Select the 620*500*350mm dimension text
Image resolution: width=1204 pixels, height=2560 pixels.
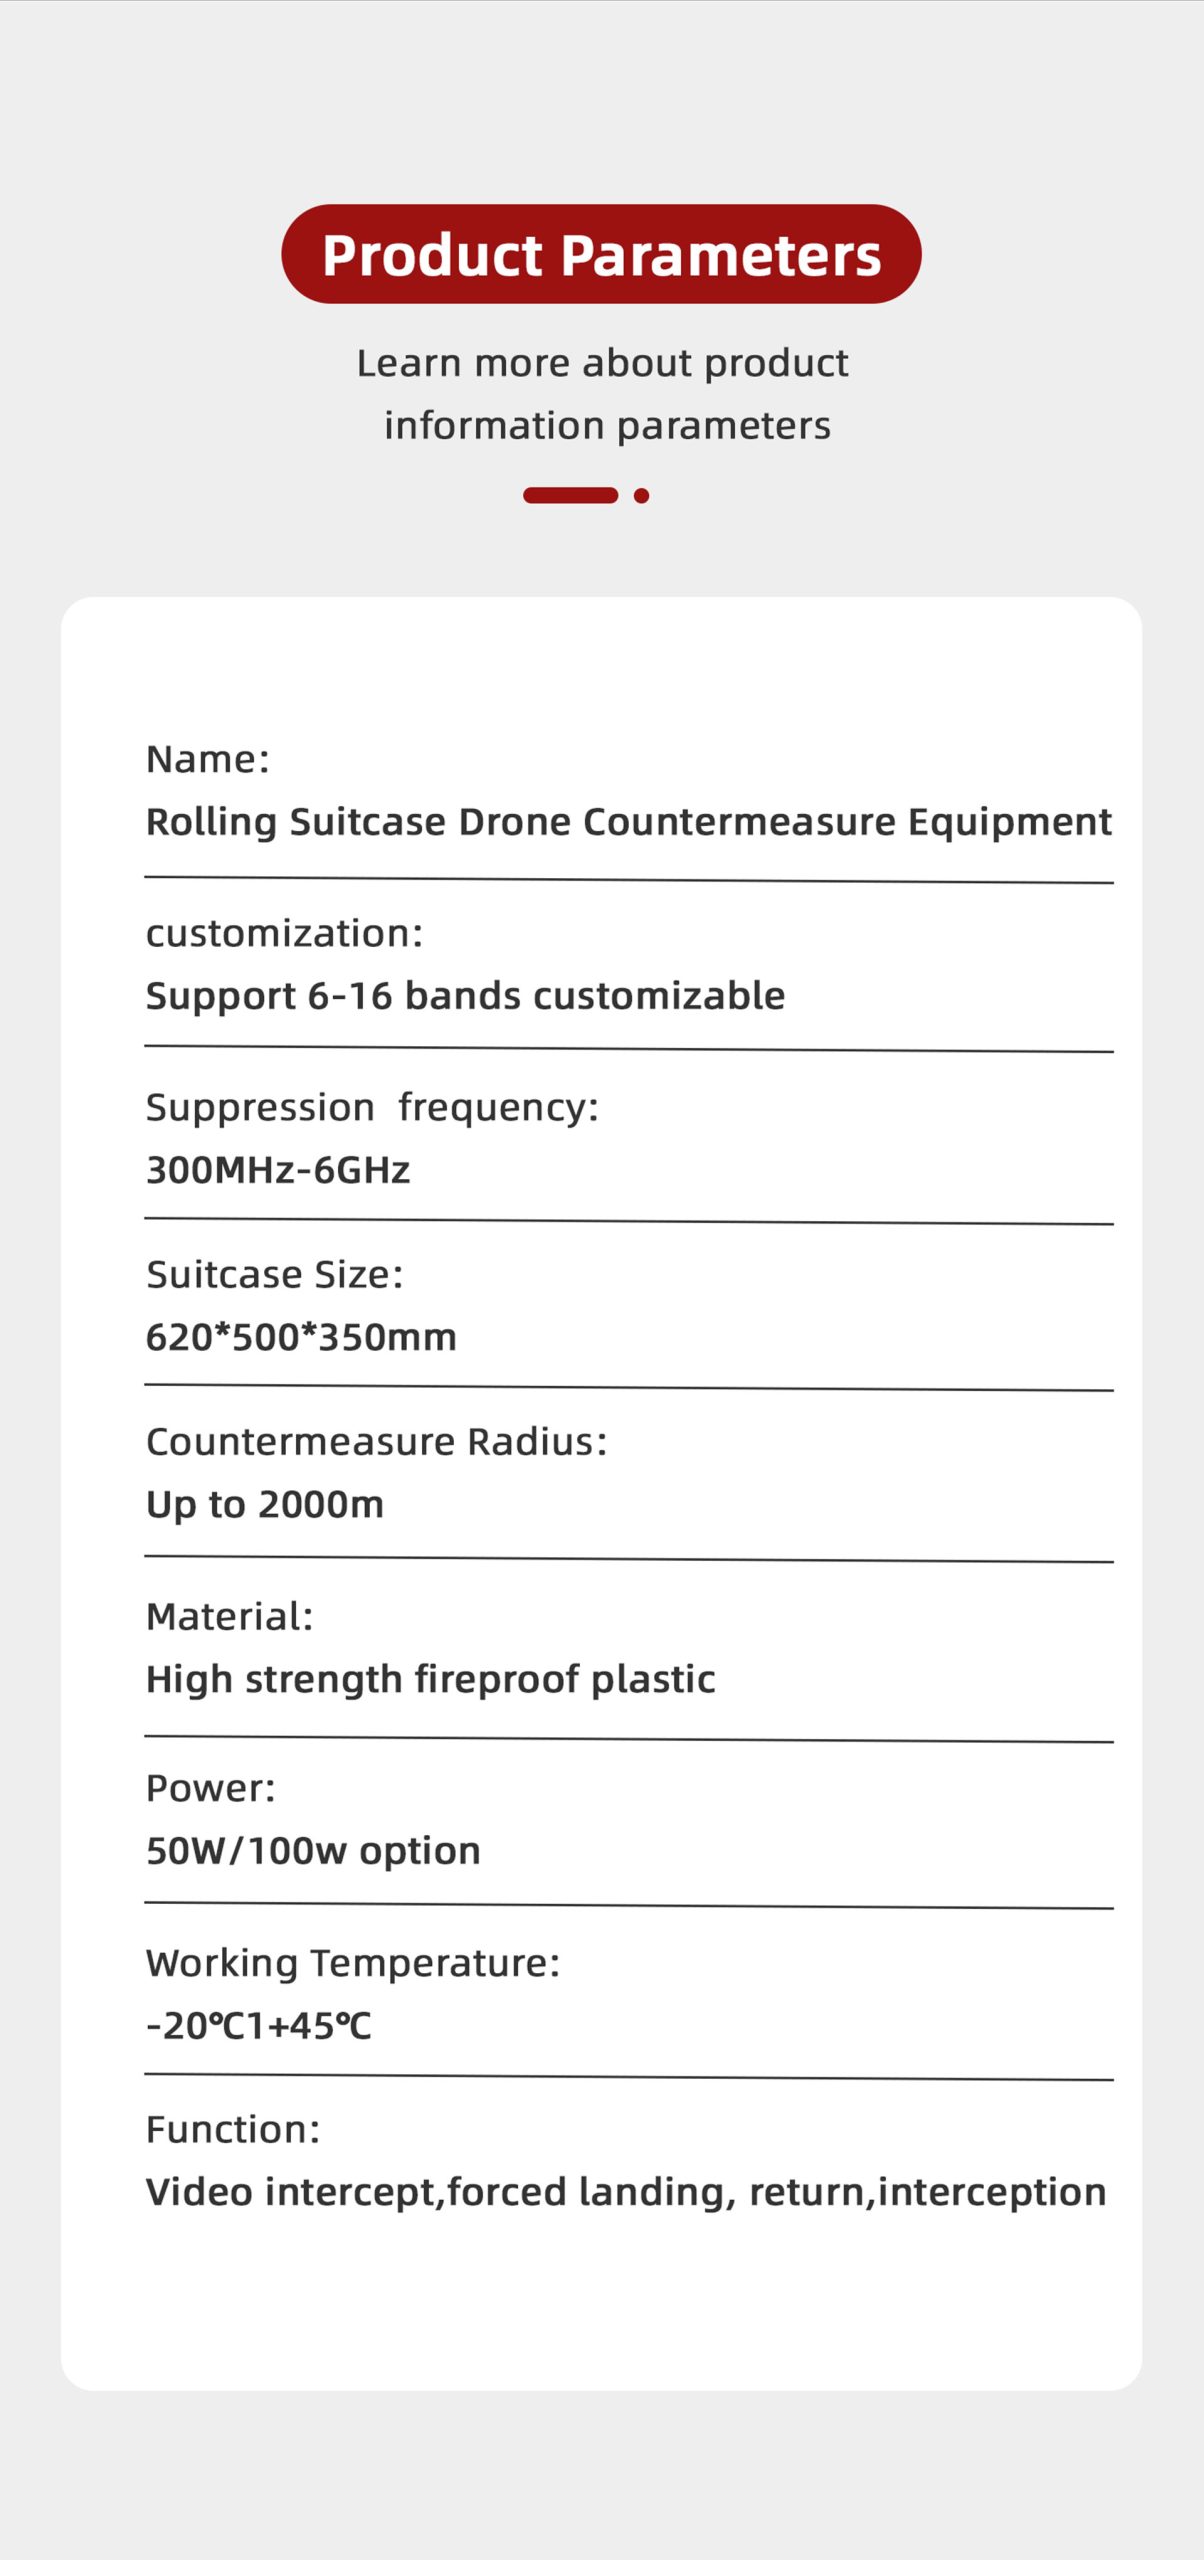pos(301,1337)
